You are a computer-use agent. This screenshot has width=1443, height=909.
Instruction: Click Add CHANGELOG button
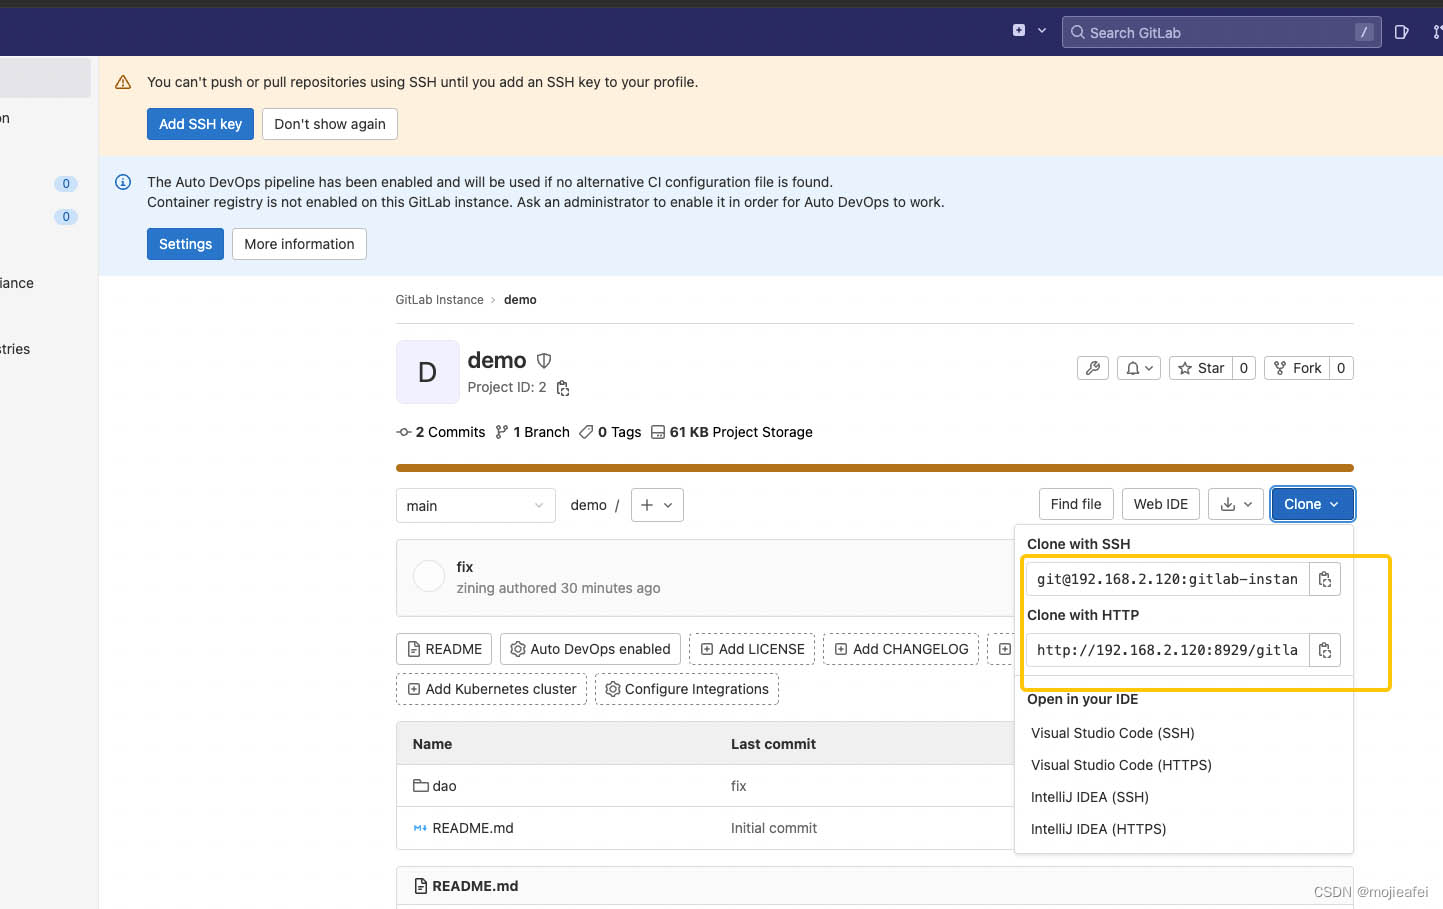click(901, 649)
